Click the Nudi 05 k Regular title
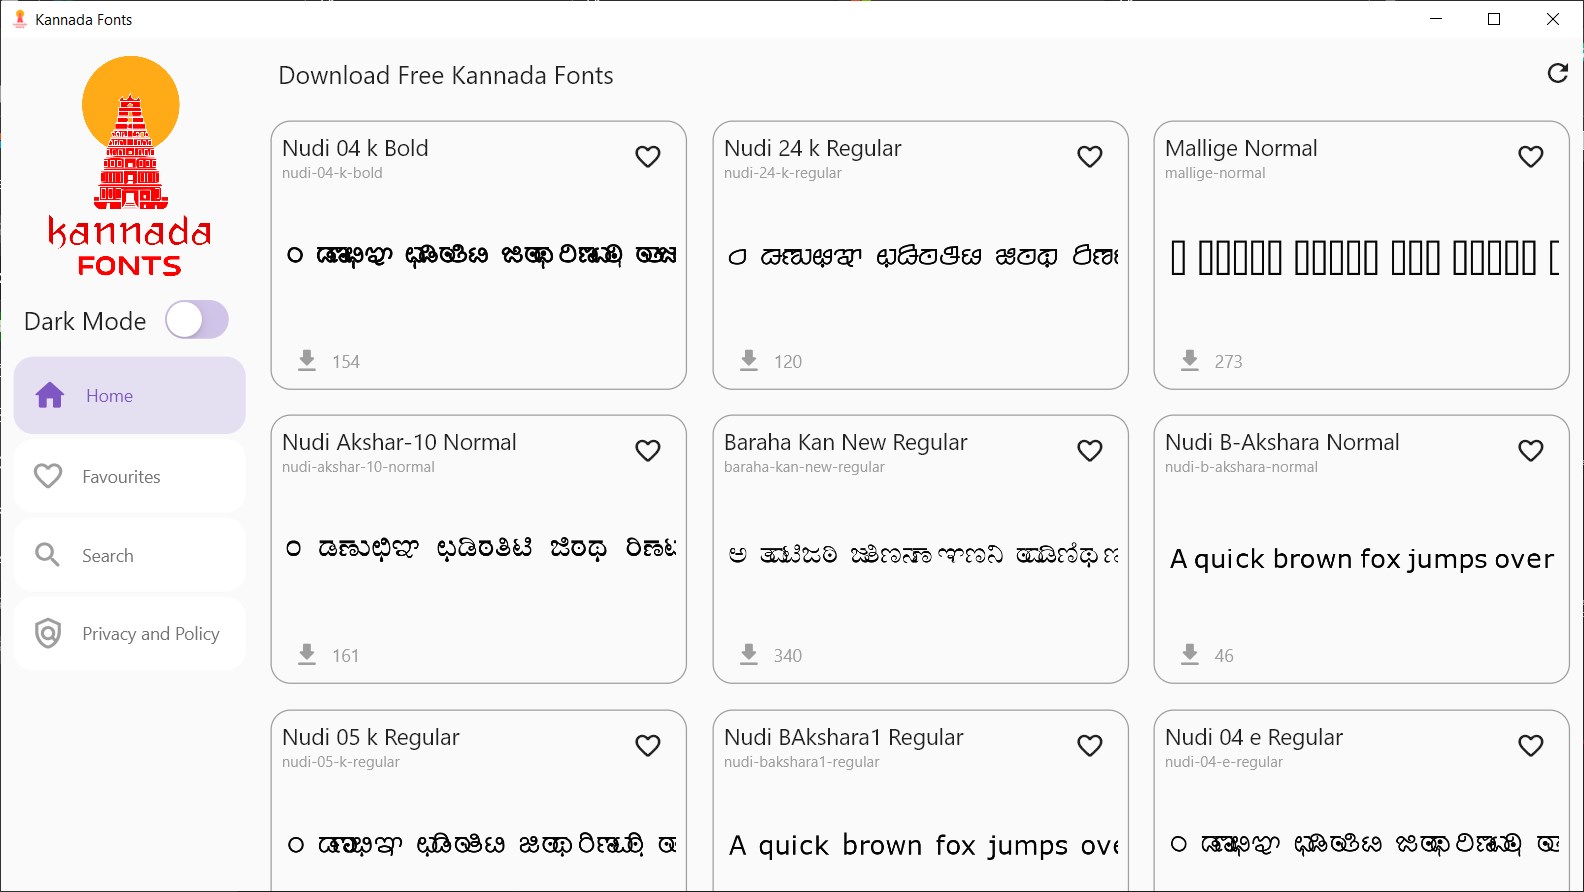The height and width of the screenshot is (892, 1584). [x=370, y=738]
